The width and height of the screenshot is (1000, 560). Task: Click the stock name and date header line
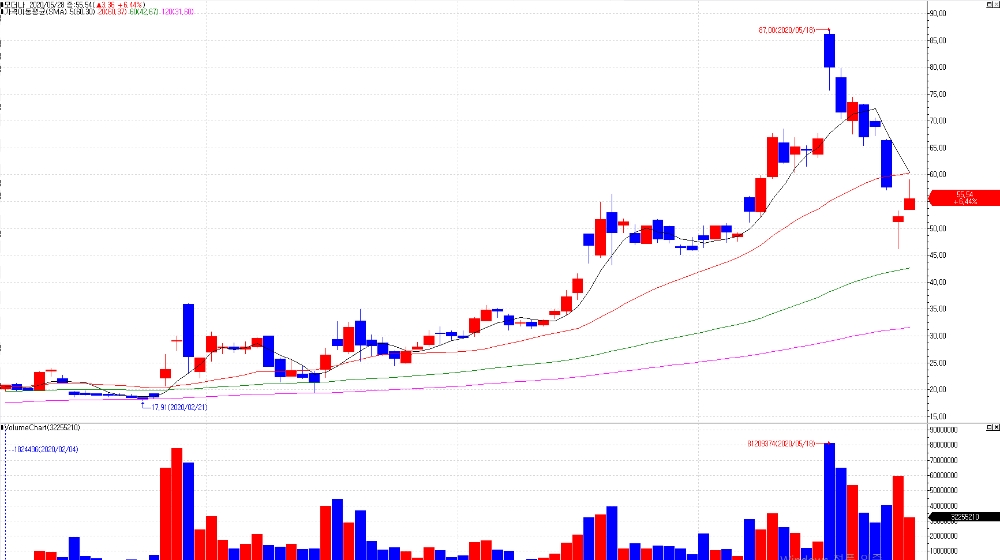73,4
